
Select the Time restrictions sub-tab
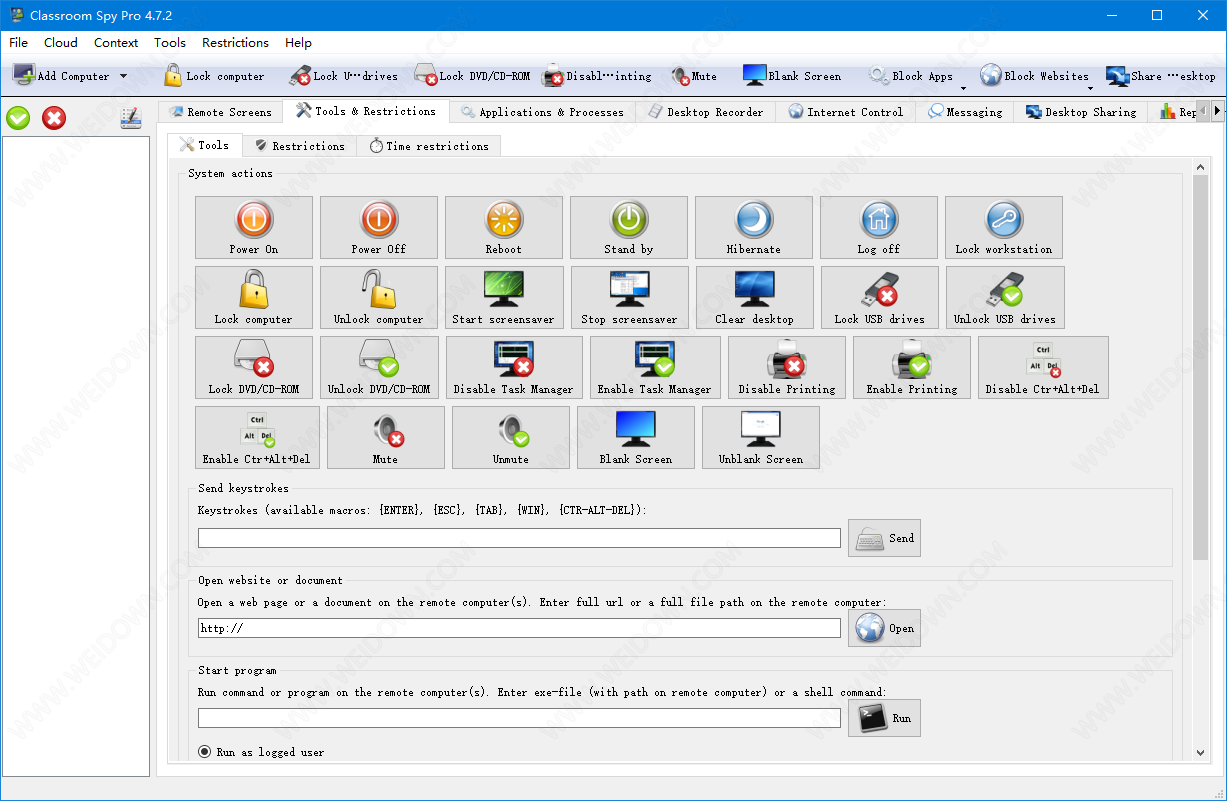pos(428,146)
